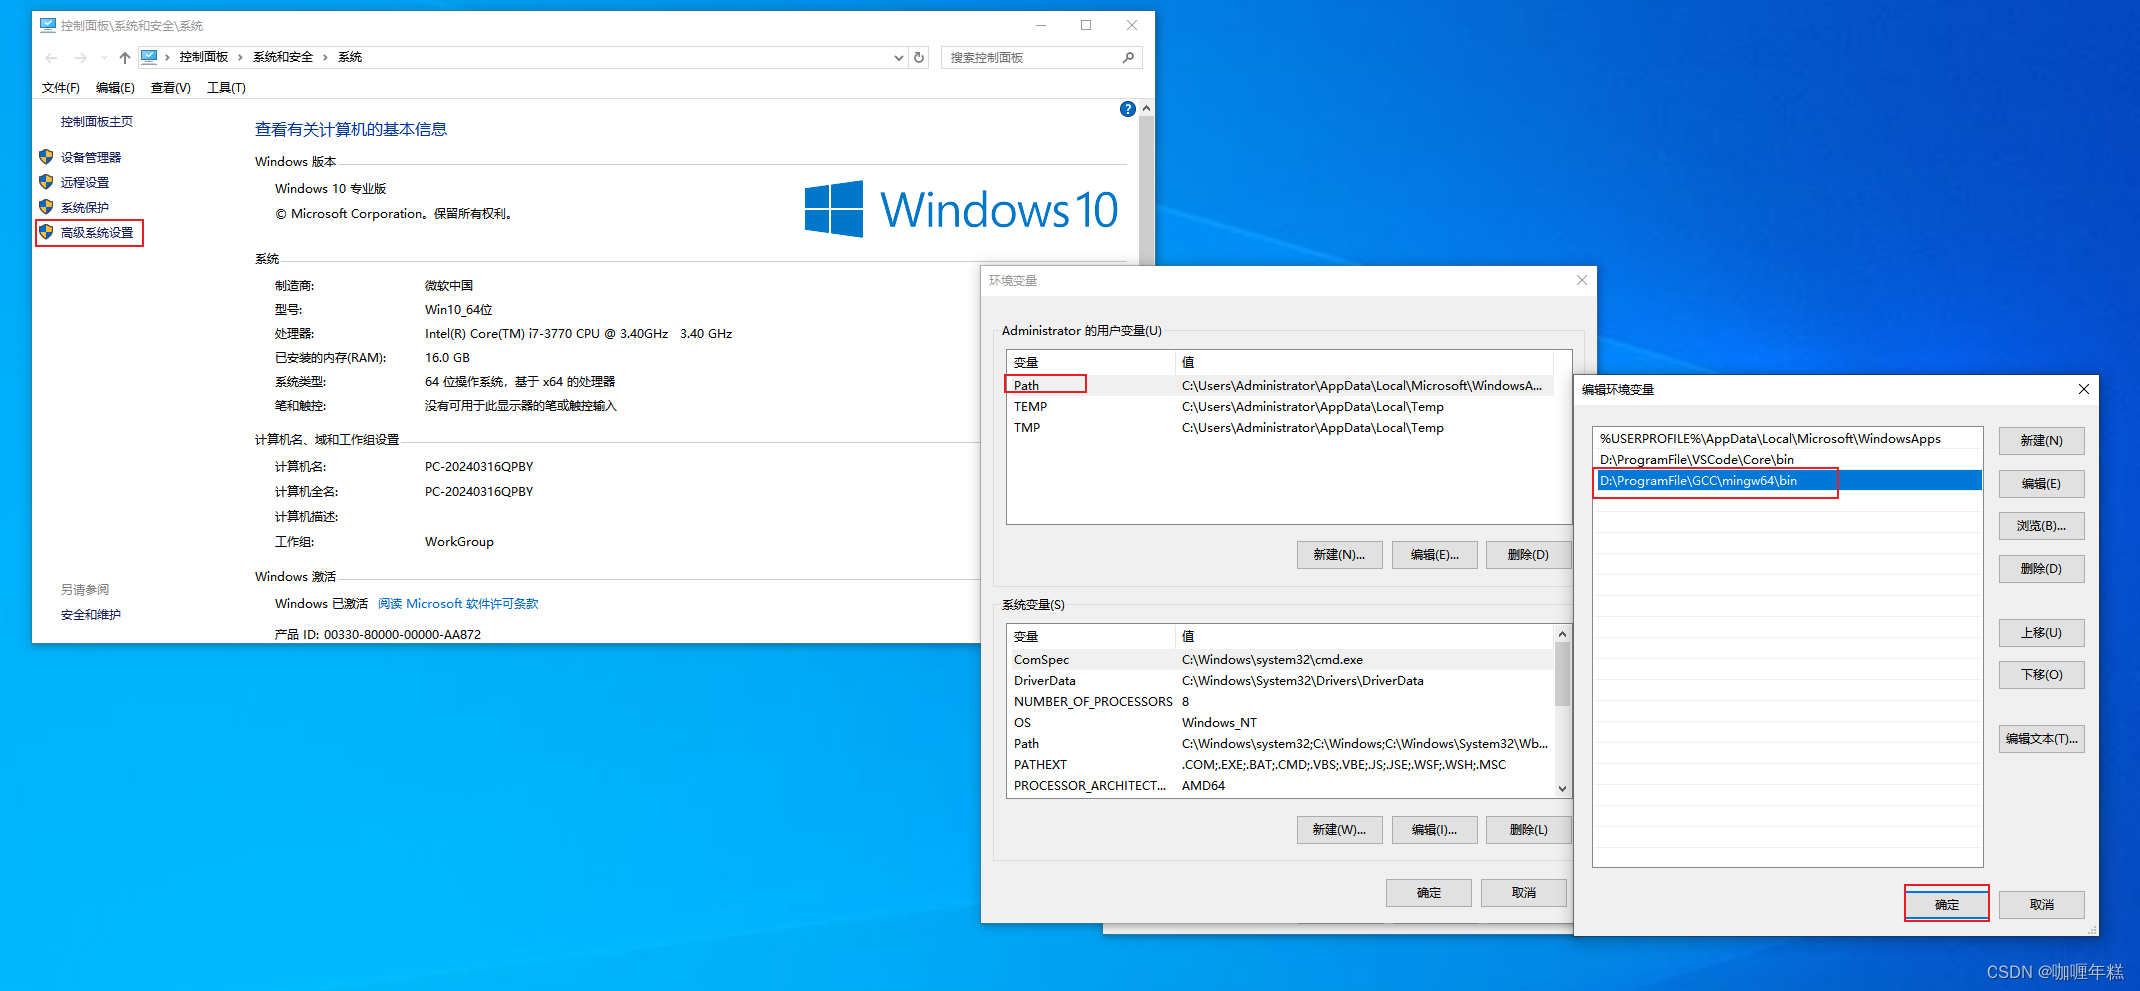Image resolution: width=2140 pixels, height=991 pixels.
Task: Open the View menu (查看)
Action: pyautogui.click(x=171, y=88)
